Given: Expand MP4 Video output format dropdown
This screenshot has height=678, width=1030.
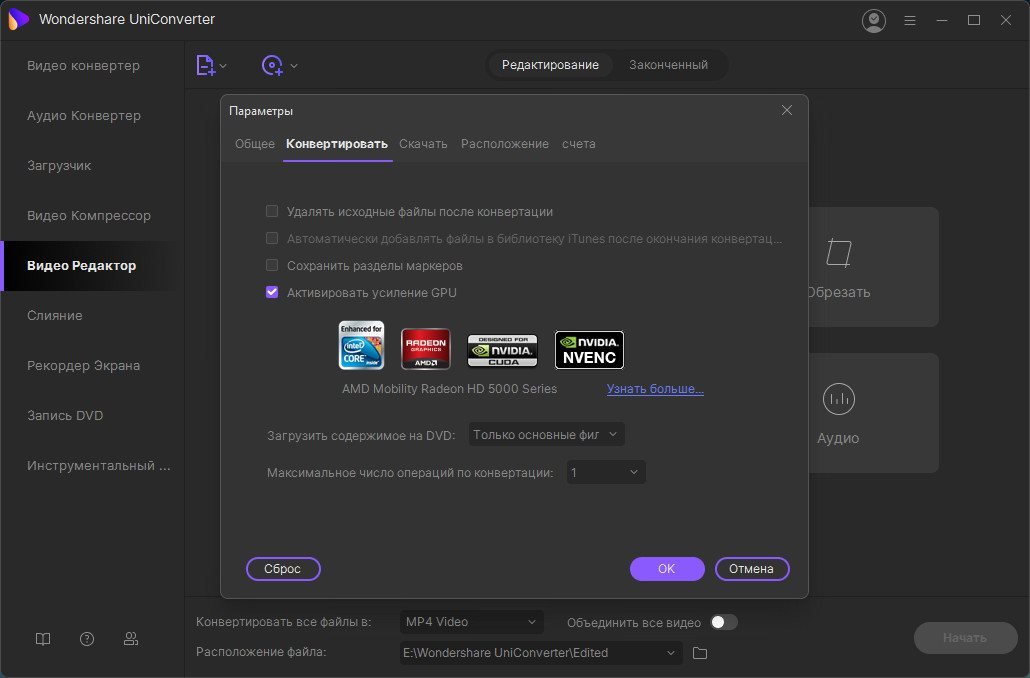Looking at the screenshot, I should pos(472,622).
